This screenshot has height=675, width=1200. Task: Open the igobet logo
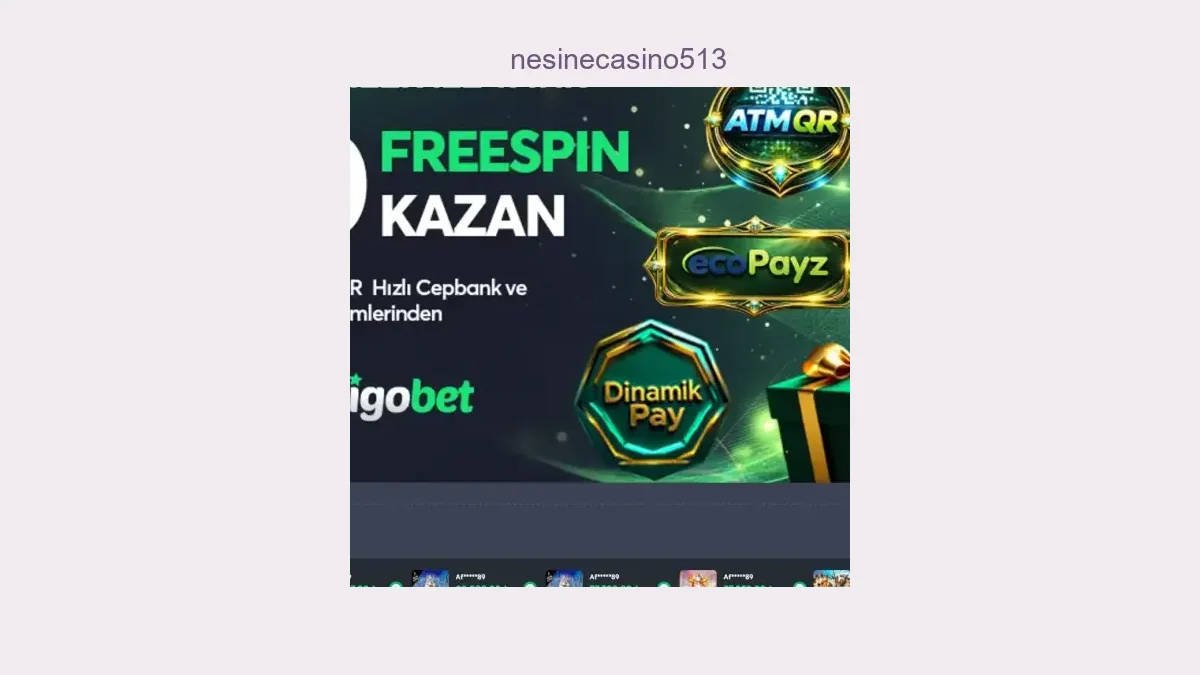pos(411,398)
